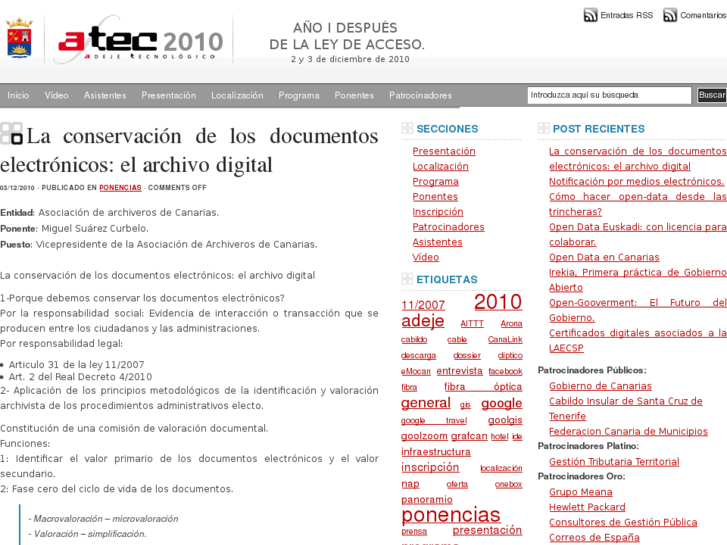Select the cabildo tag
The width and height of the screenshot is (727, 545).
[x=414, y=340]
